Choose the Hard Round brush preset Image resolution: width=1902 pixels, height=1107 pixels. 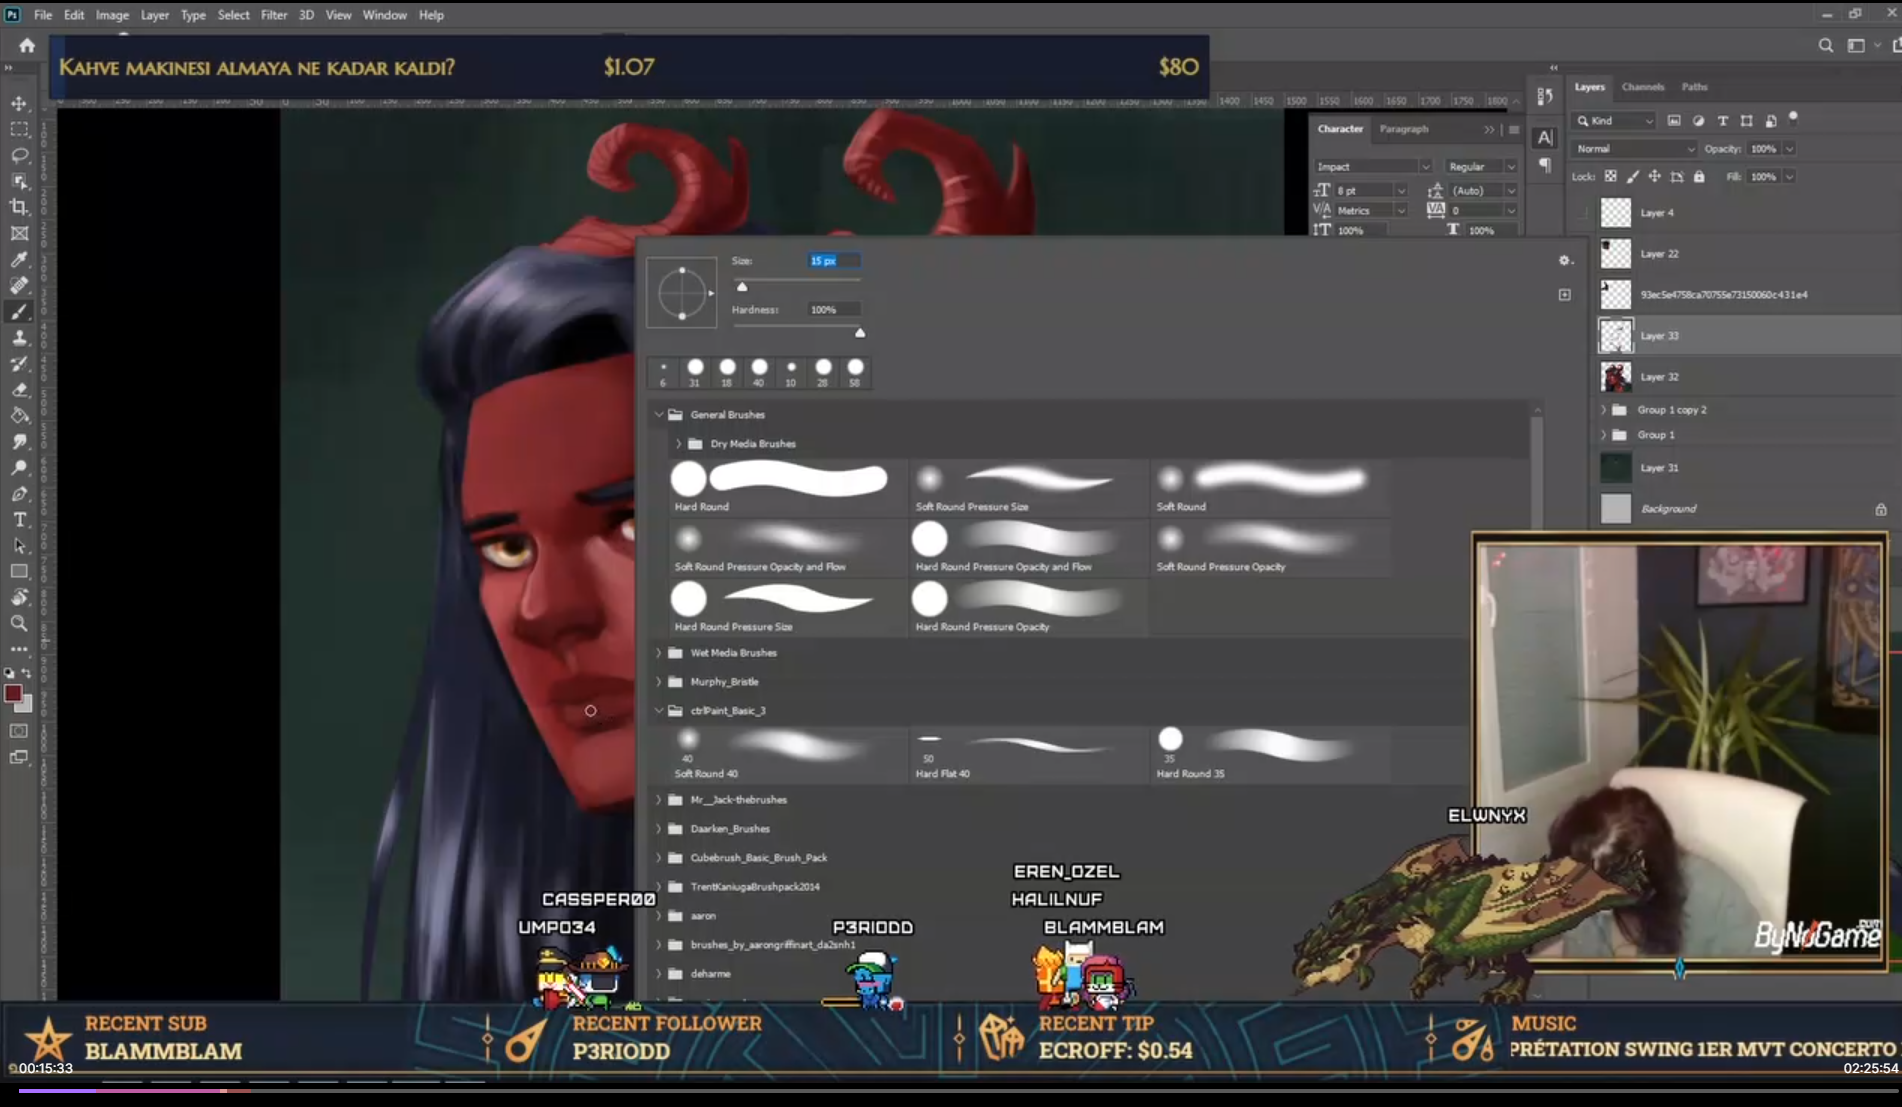click(788, 487)
